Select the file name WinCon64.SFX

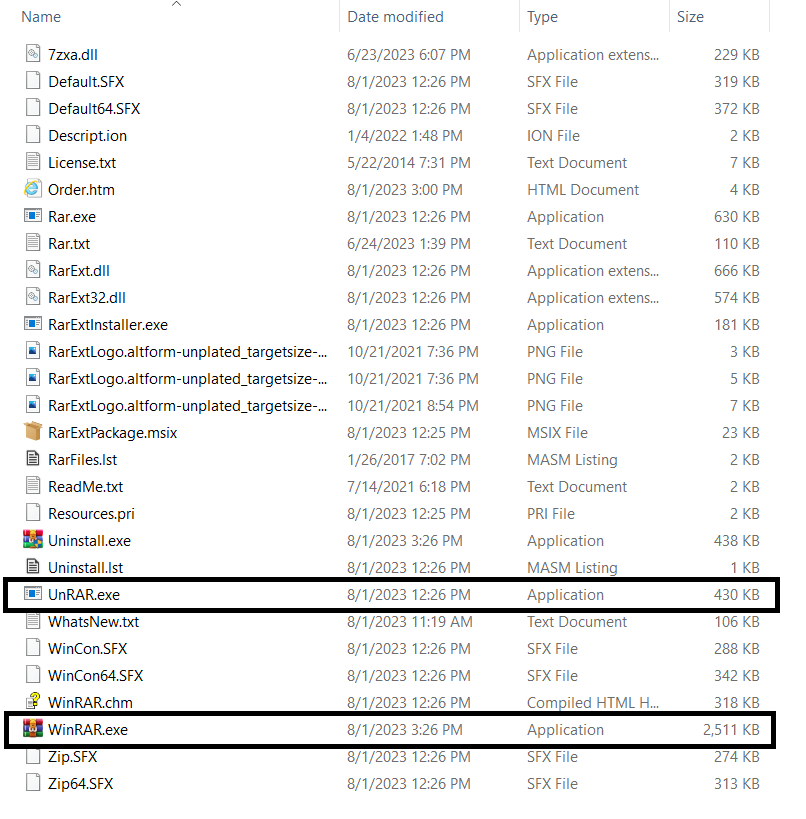click(x=95, y=675)
